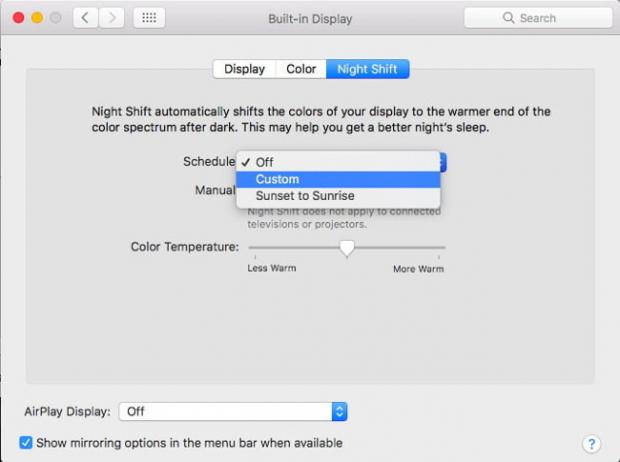Viewport: 620px width, 462px height.
Task: Show all preferences via grid icon
Action: click(x=149, y=18)
